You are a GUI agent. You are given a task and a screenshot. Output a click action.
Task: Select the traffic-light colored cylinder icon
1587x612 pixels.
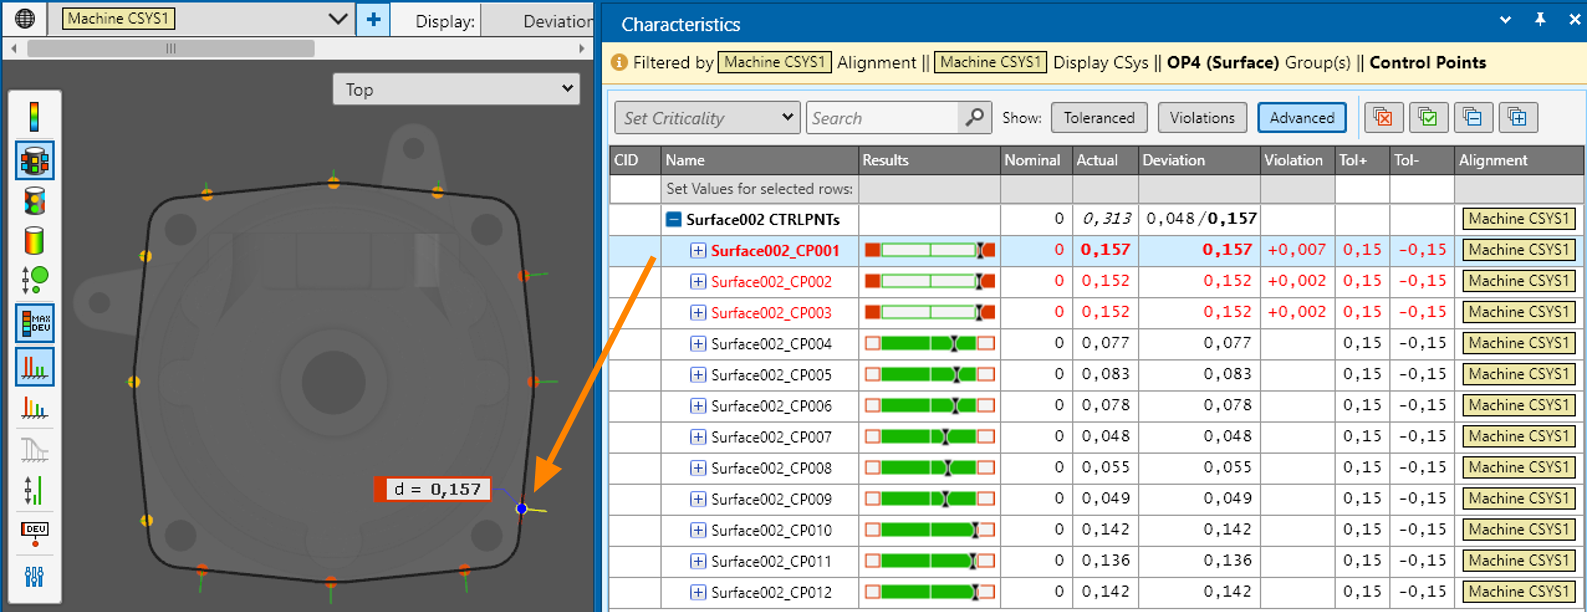(x=34, y=201)
